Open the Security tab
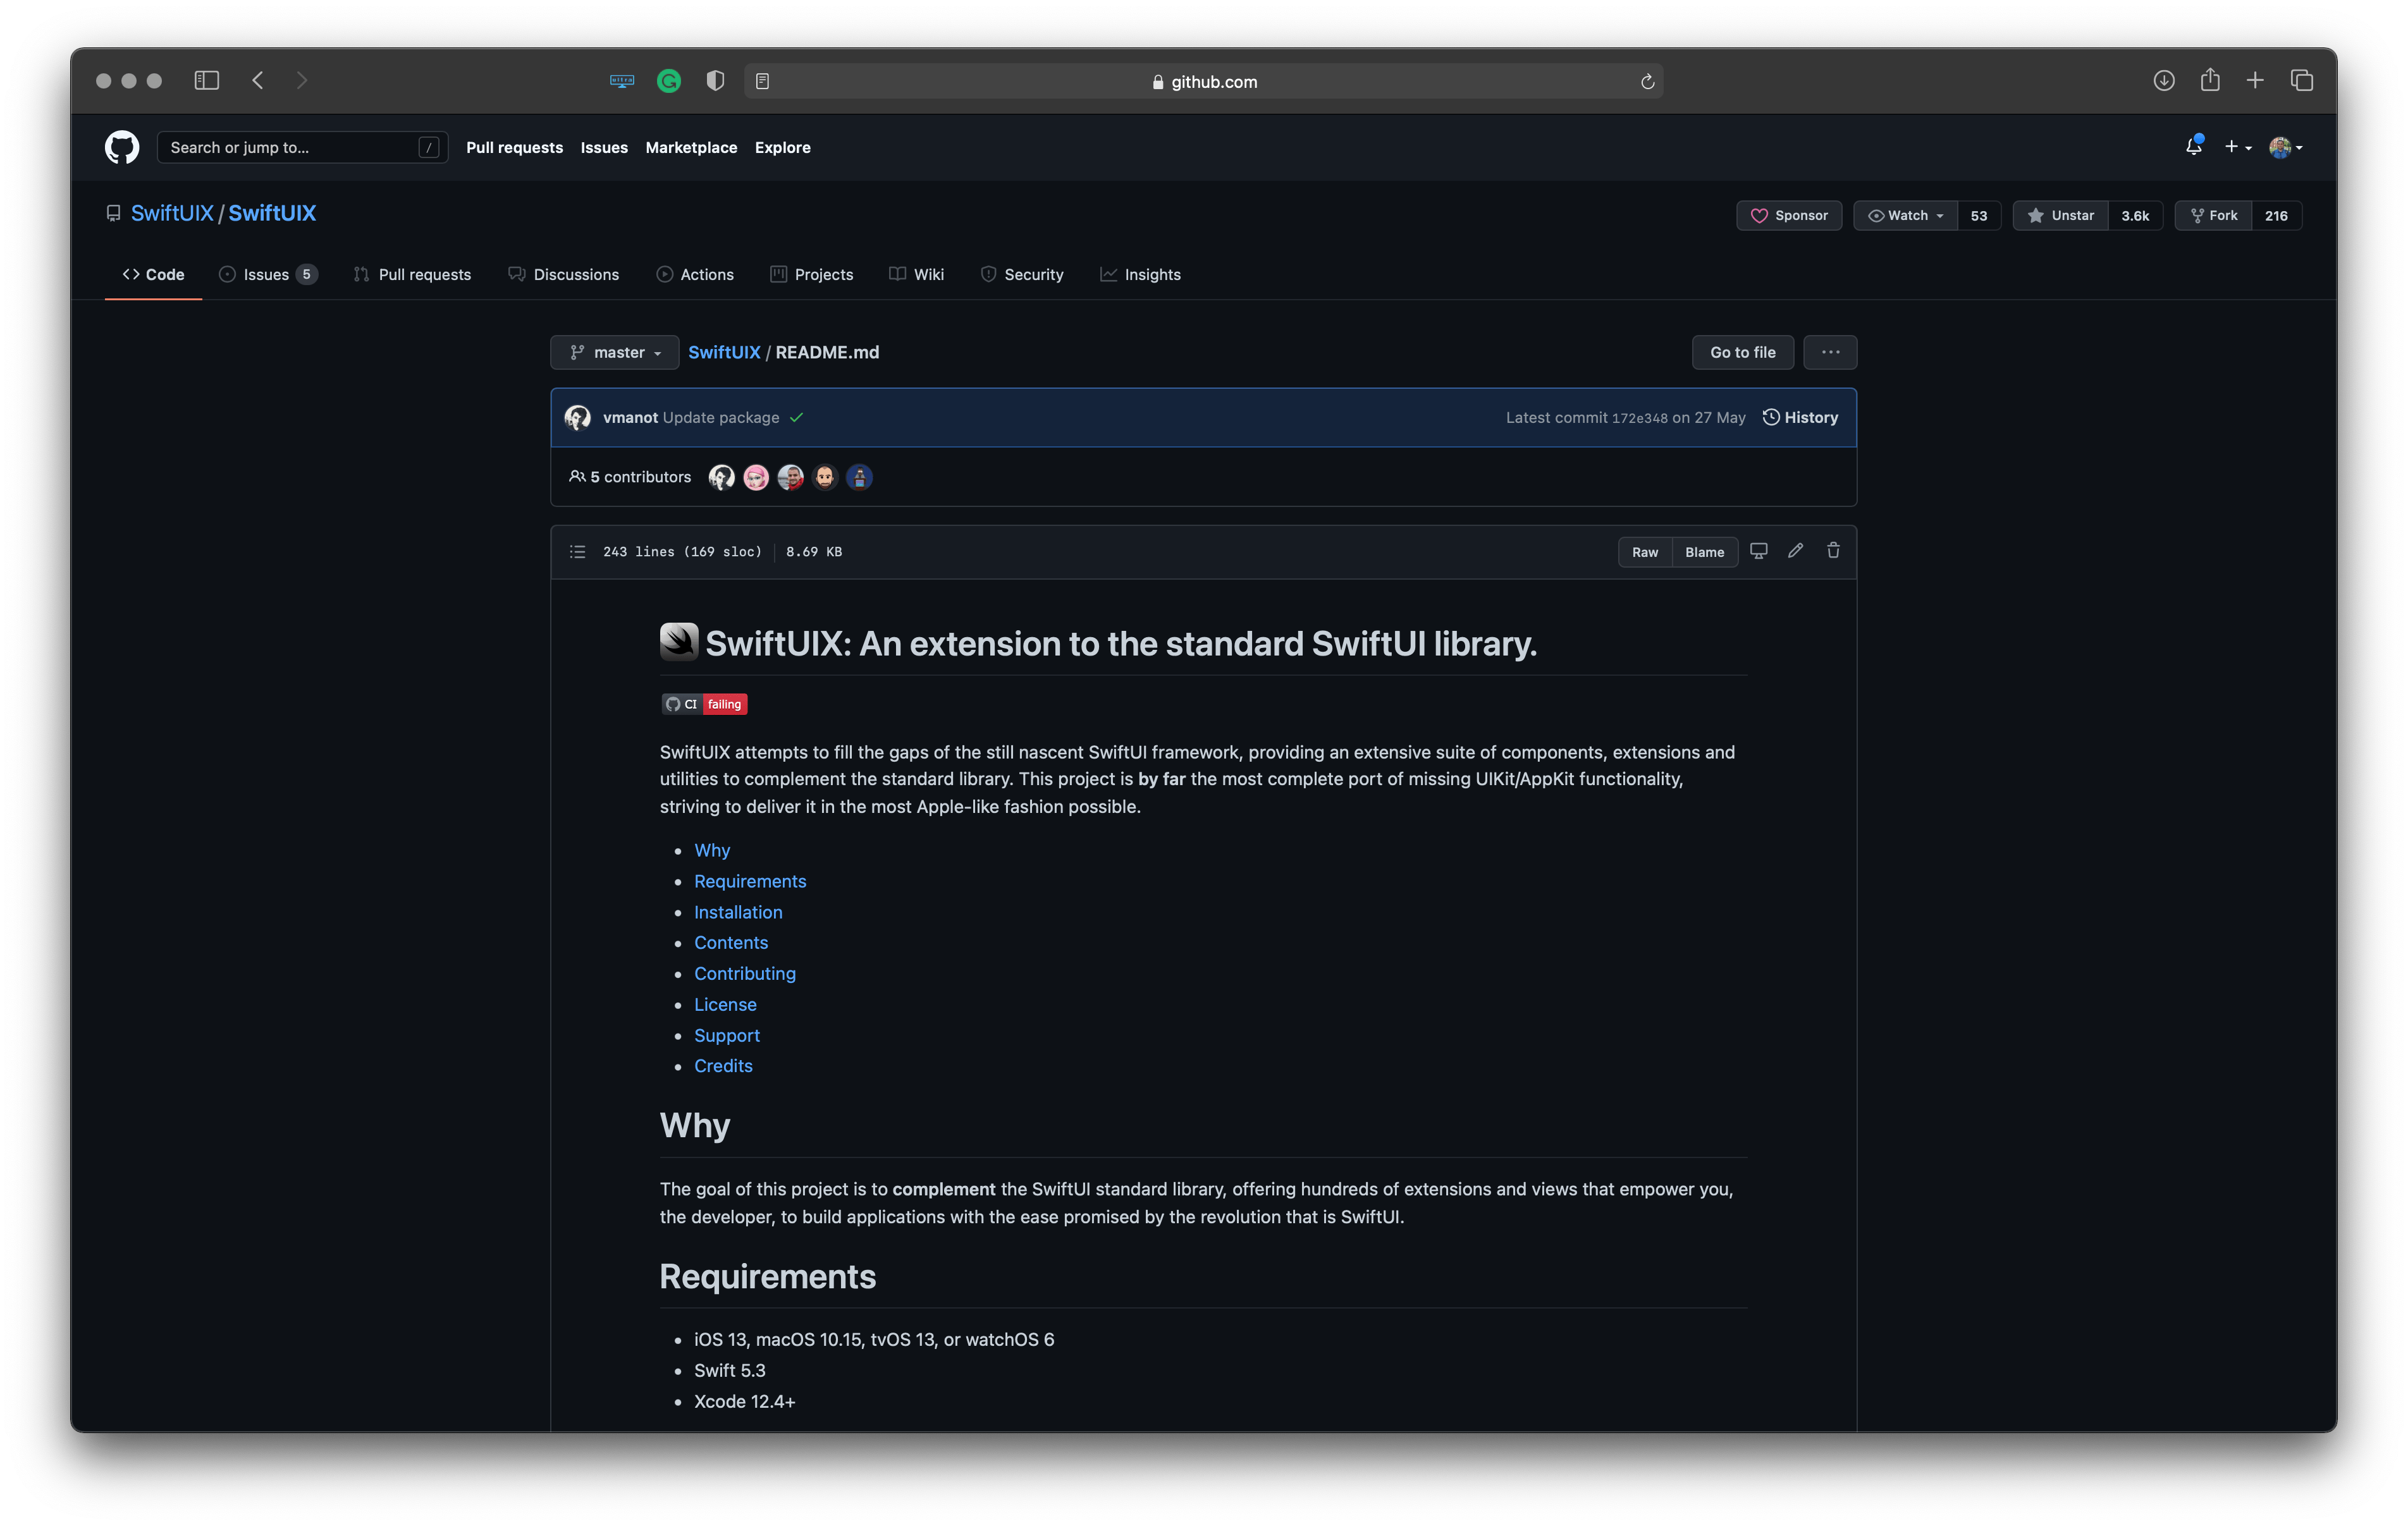 1021,274
